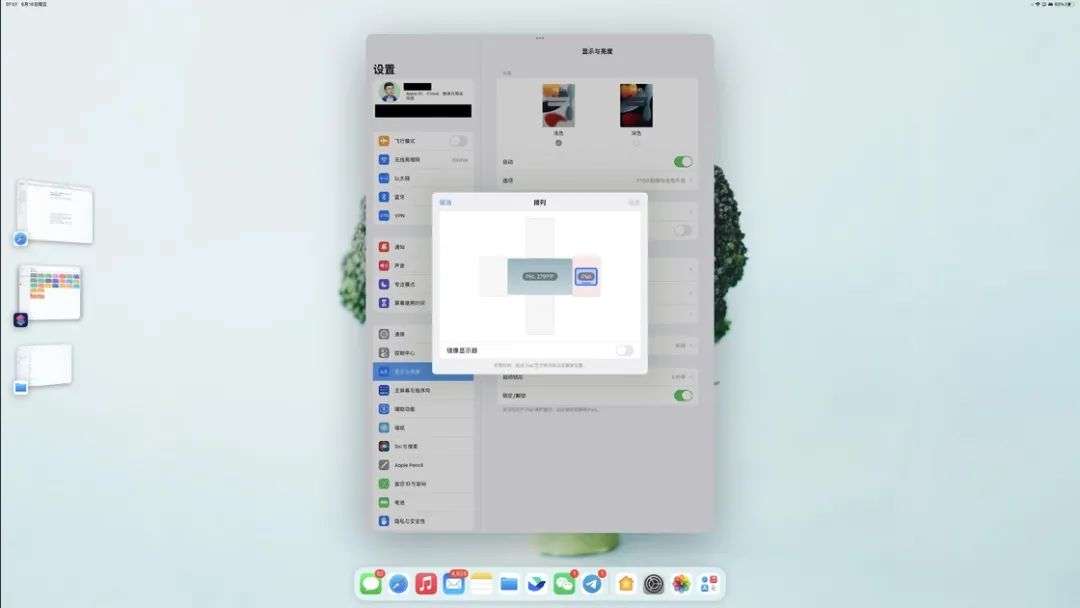Tap Cancel (取消) in the Arrangement dialog

446,202
